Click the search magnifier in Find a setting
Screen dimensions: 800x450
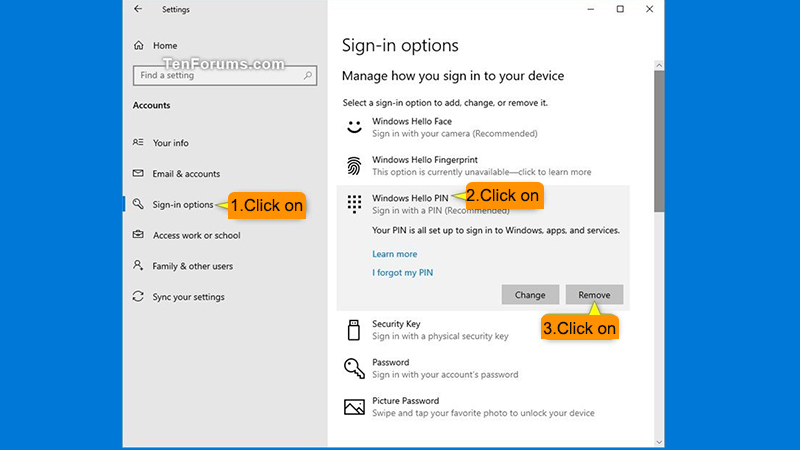(x=308, y=76)
